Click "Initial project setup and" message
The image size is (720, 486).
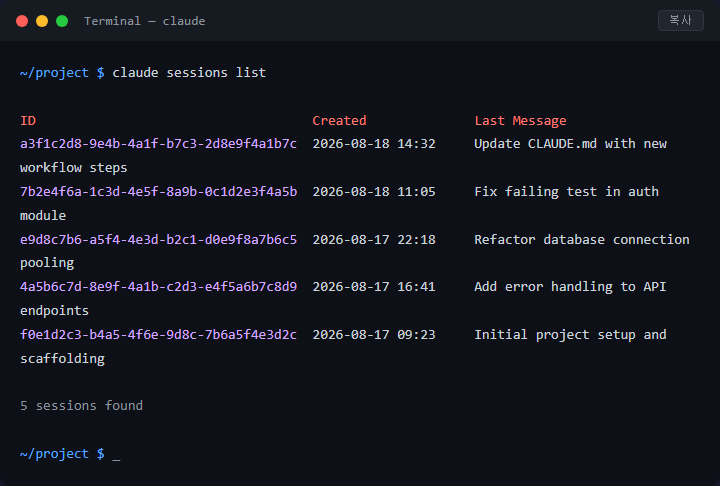tap(570, 334)
